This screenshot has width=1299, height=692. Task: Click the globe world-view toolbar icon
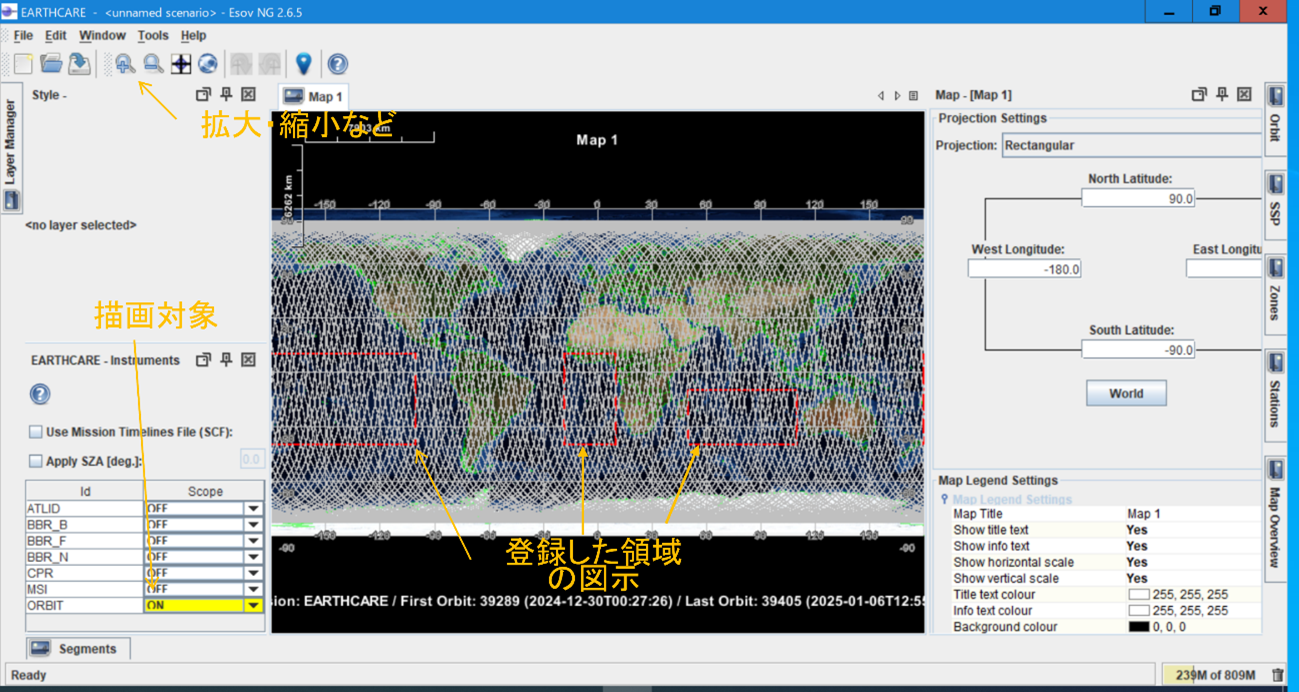pos(208,64)
